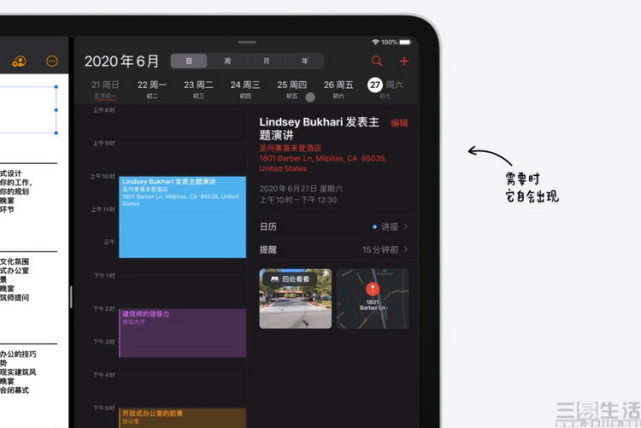
Task: Select day 21 周日 in week strip
Action: click(x=105, y=89)
